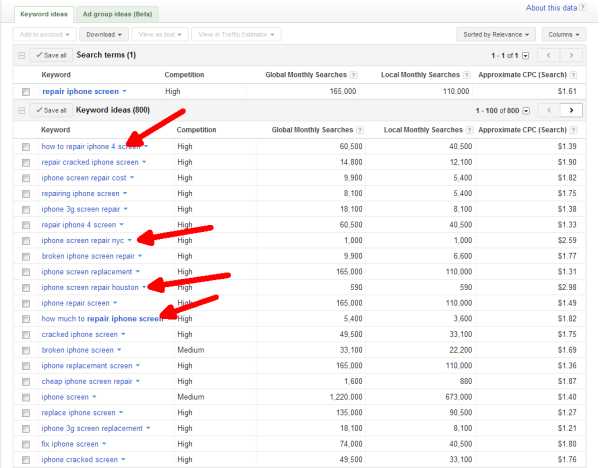This screenshot has height=468, width=600.
Task: Open options arrow next to iphone cracked screen
Action: pyautogui.click(x=123, y=459)
